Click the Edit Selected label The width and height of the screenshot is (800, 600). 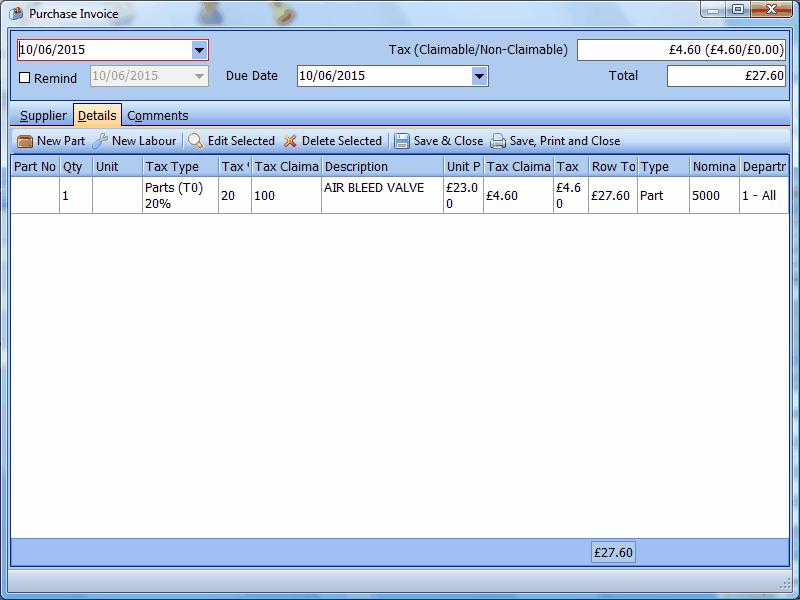[241, 141]
